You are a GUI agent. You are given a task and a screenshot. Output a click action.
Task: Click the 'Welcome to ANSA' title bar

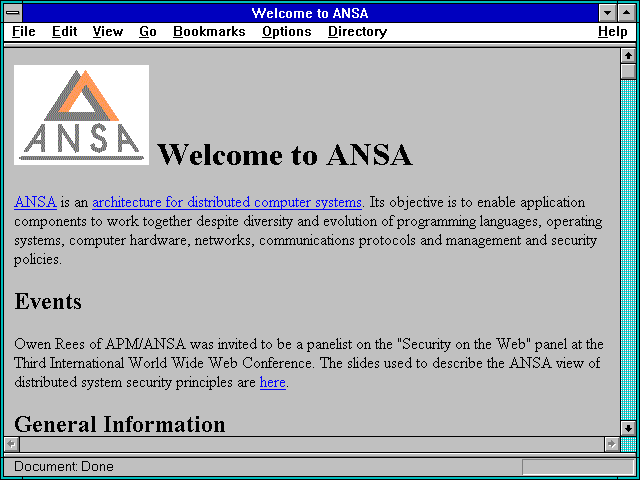(310, 13)
